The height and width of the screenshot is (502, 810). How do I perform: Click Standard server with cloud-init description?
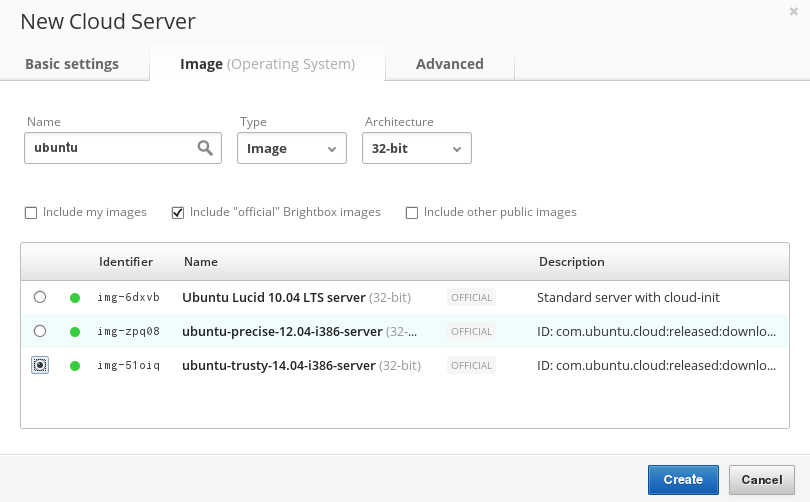628,297
